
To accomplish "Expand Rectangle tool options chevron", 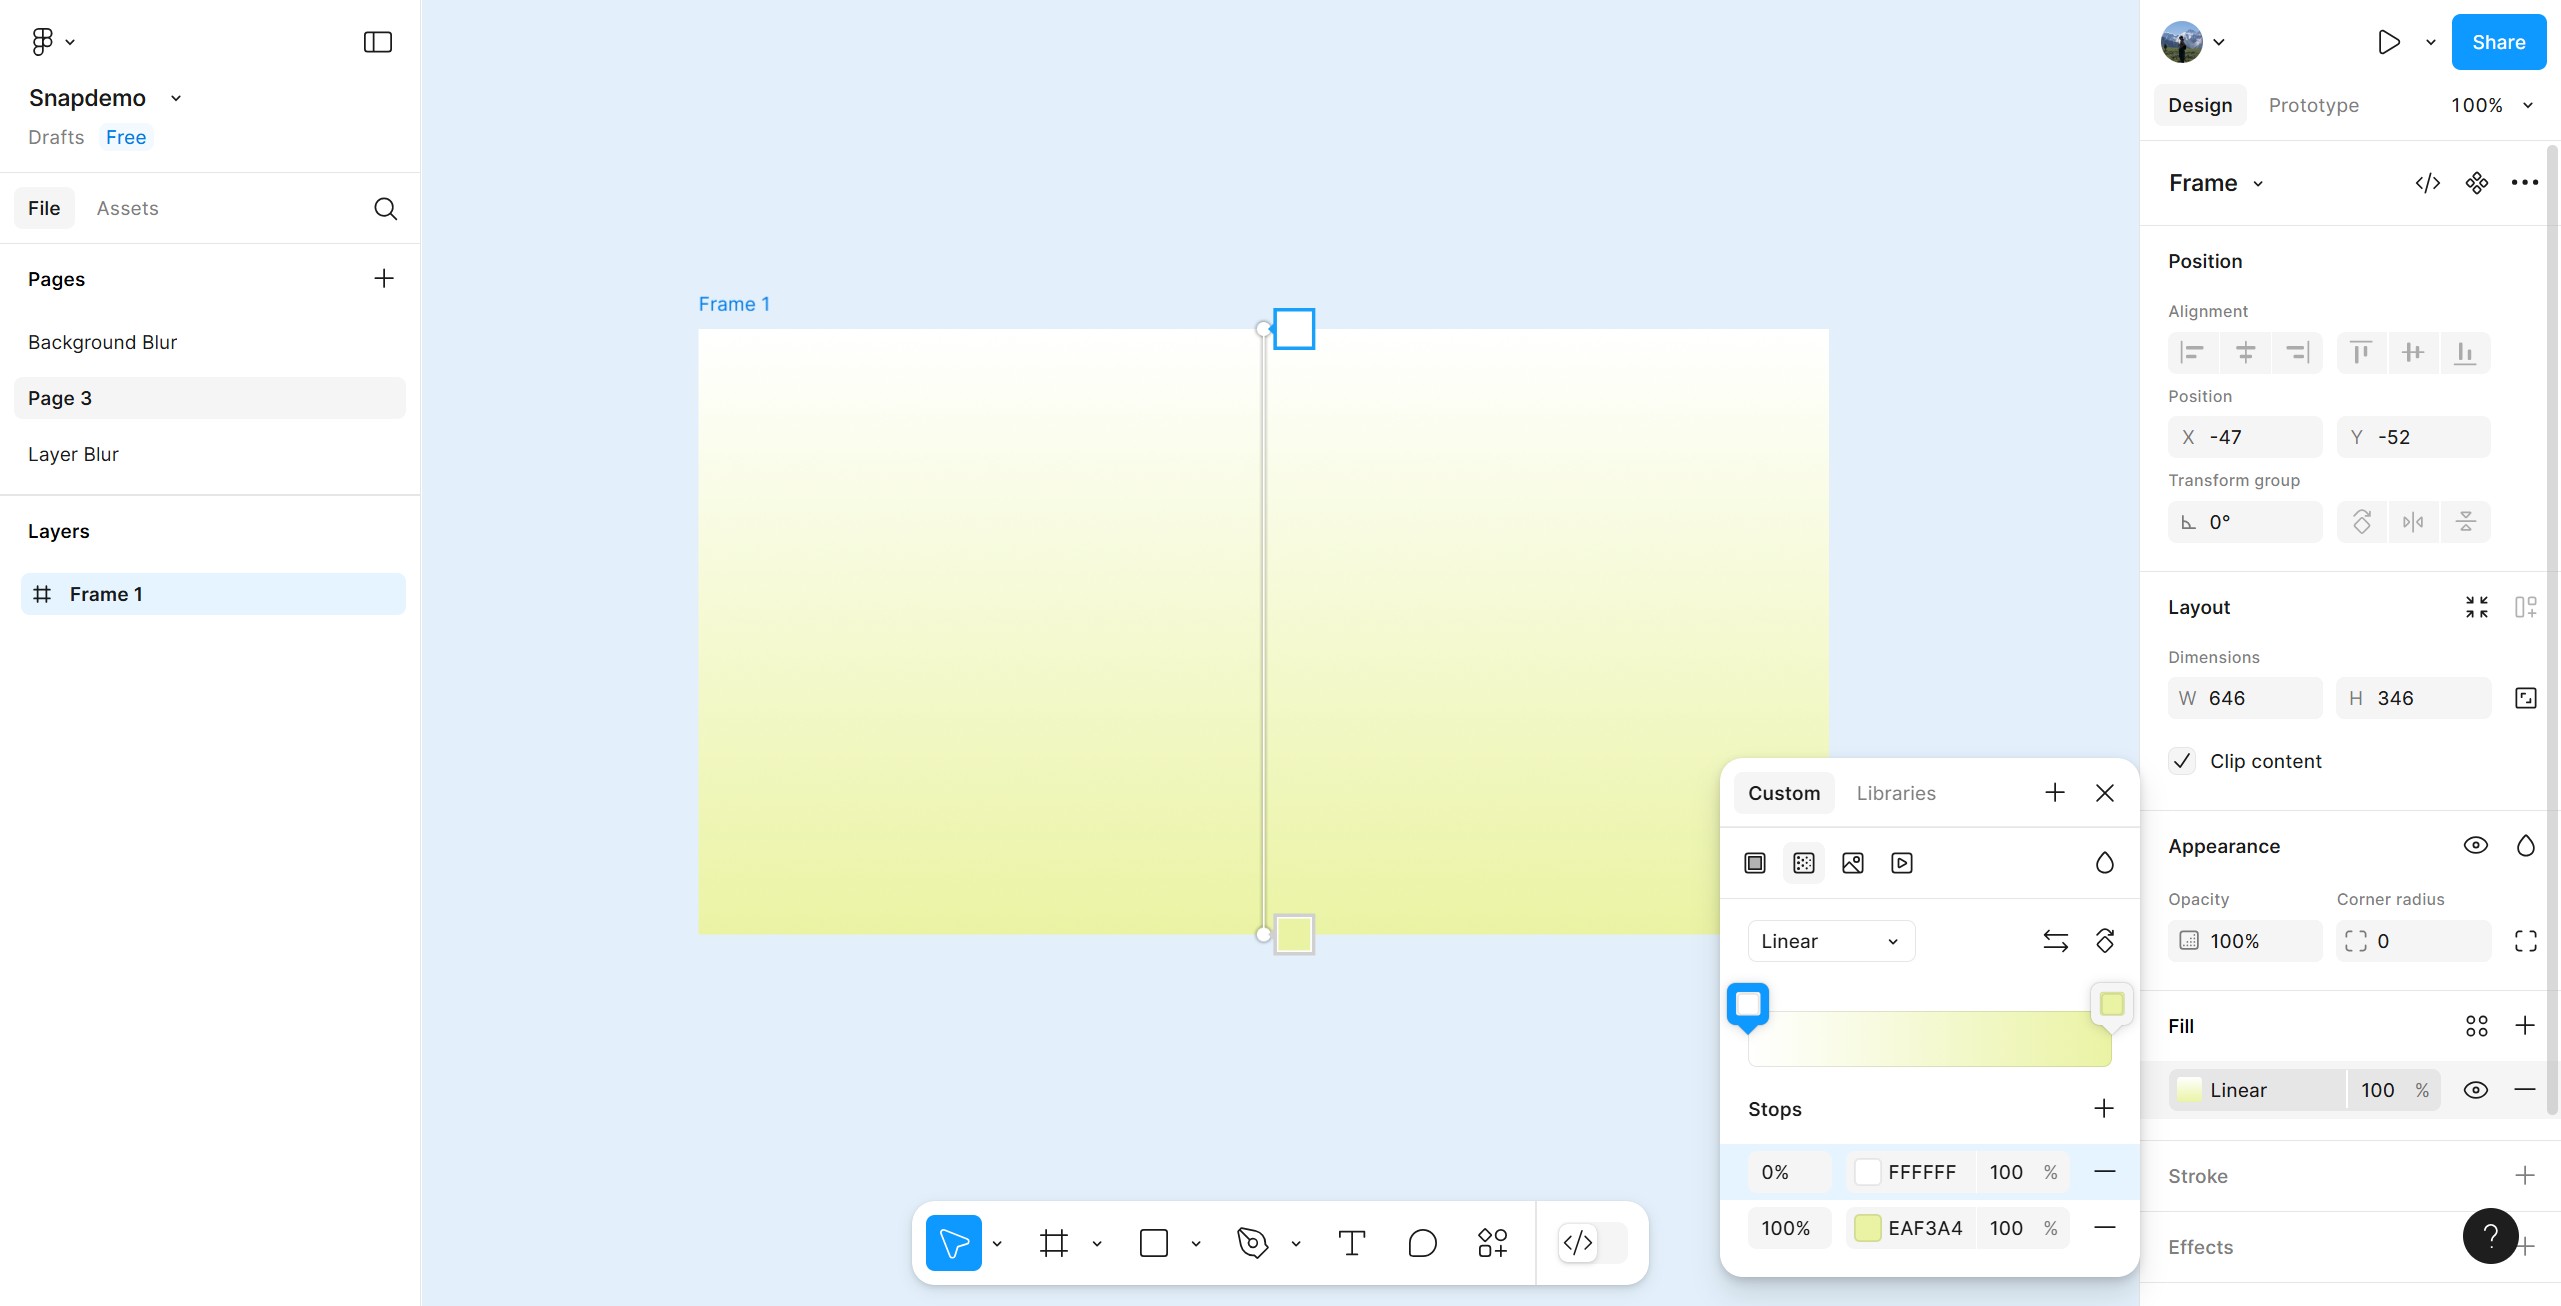I will click(x=1196, y=1244).
